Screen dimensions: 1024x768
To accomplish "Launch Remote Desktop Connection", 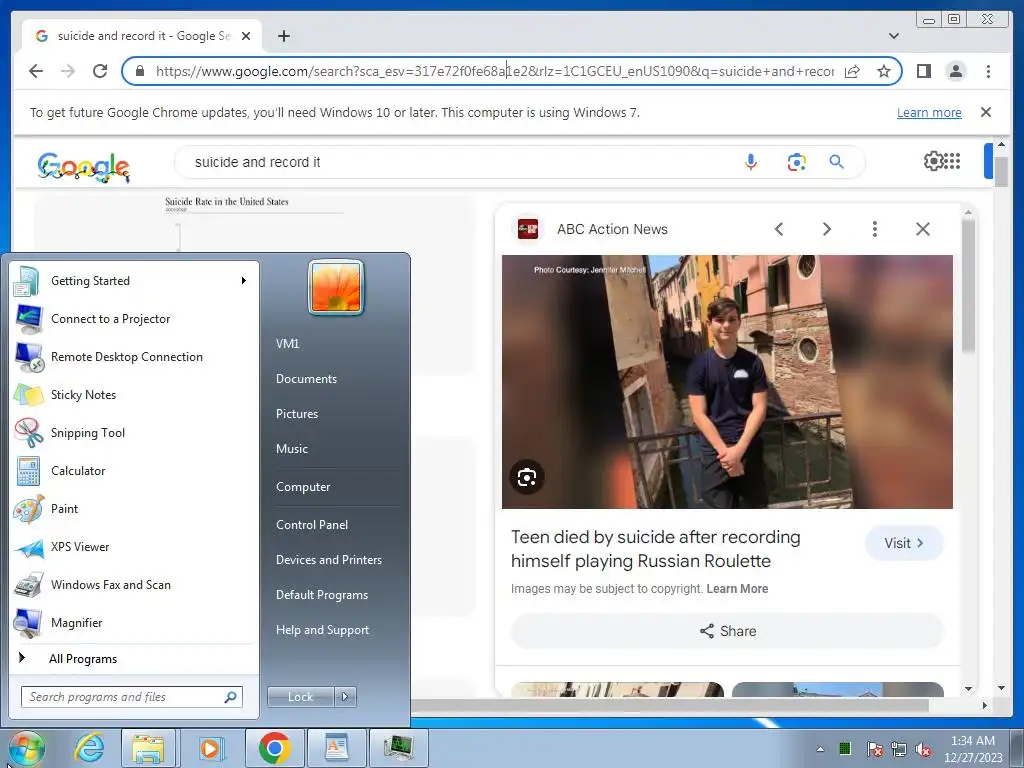I will point(133,357).
